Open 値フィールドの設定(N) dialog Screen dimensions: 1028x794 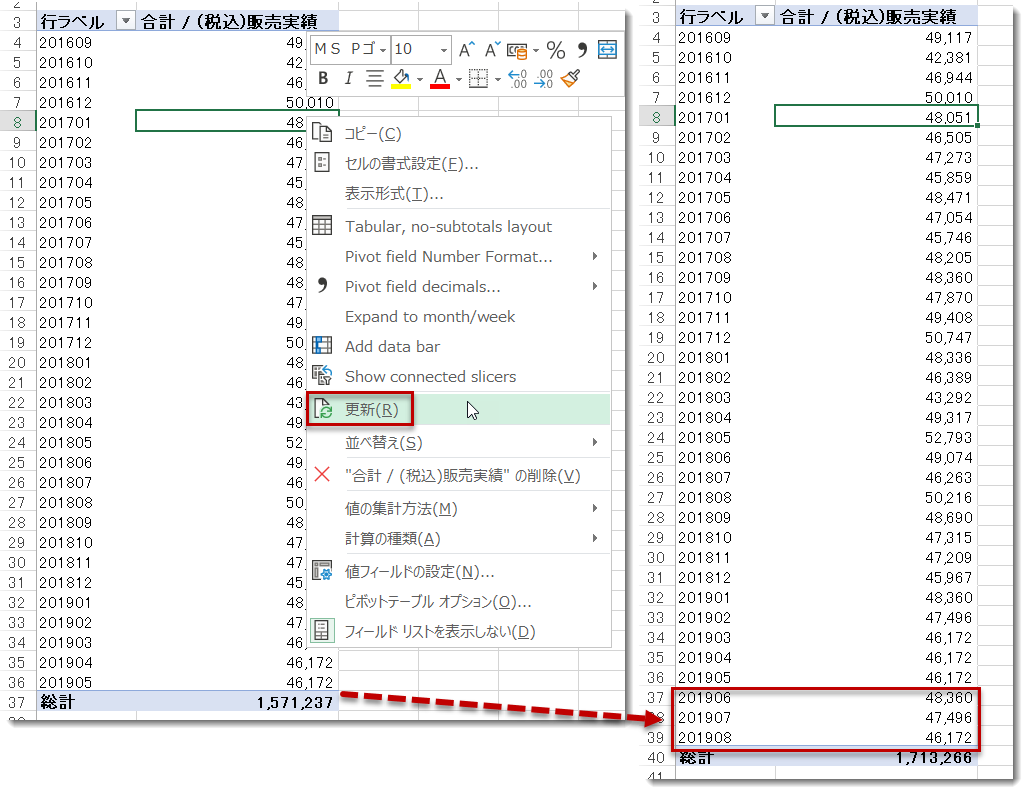click(x=459, y=572)
